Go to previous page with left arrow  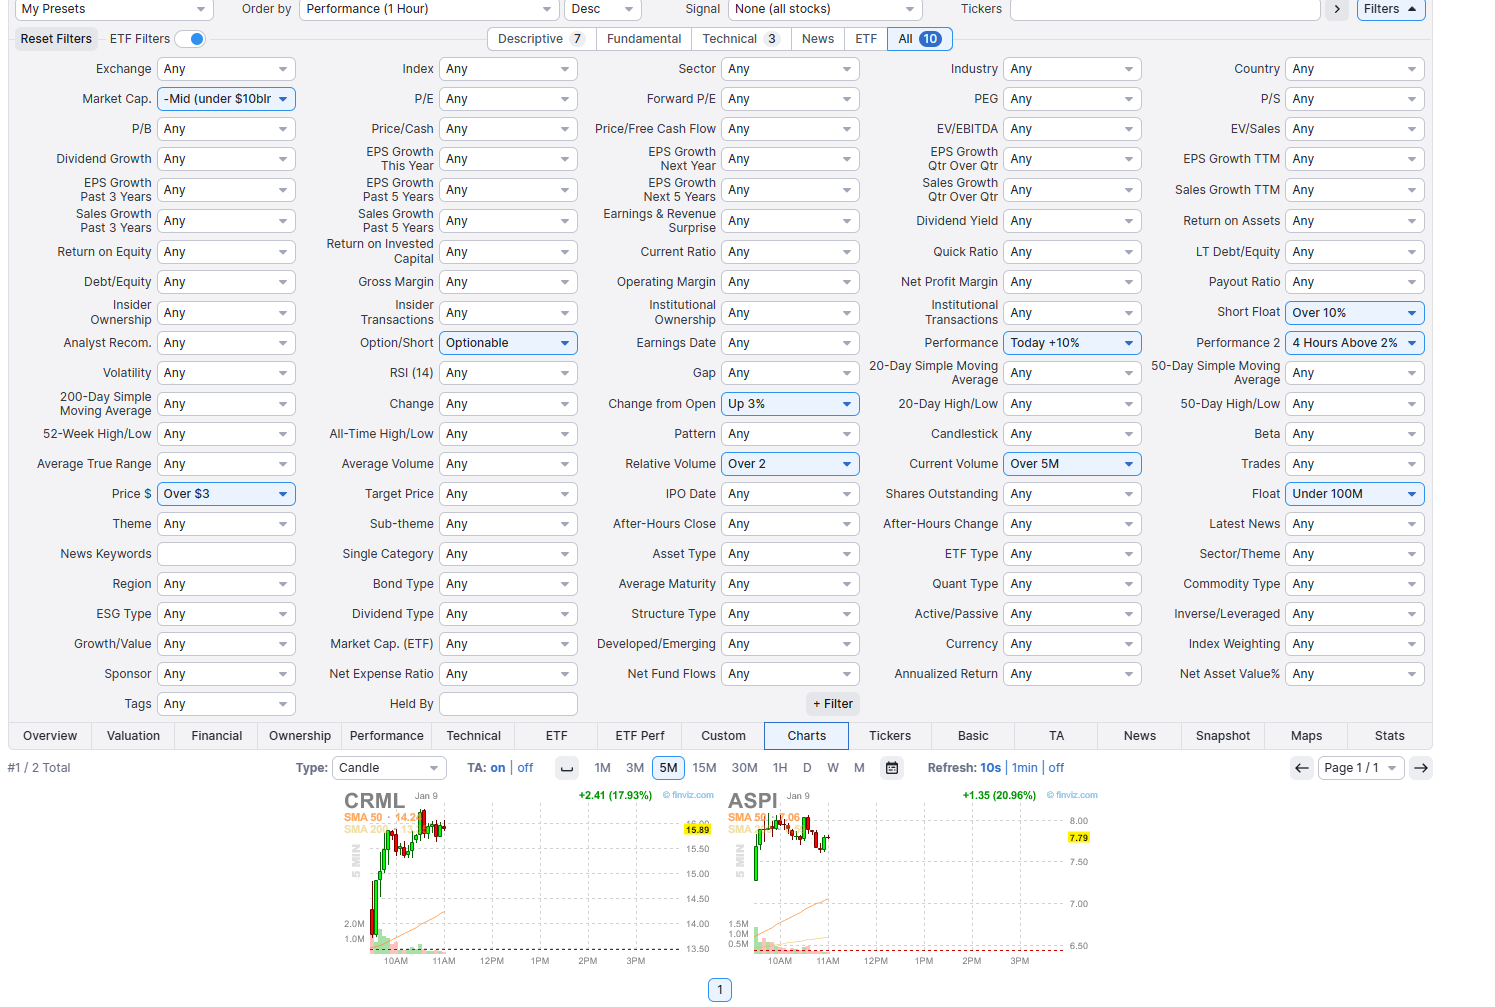point(1301,768)
